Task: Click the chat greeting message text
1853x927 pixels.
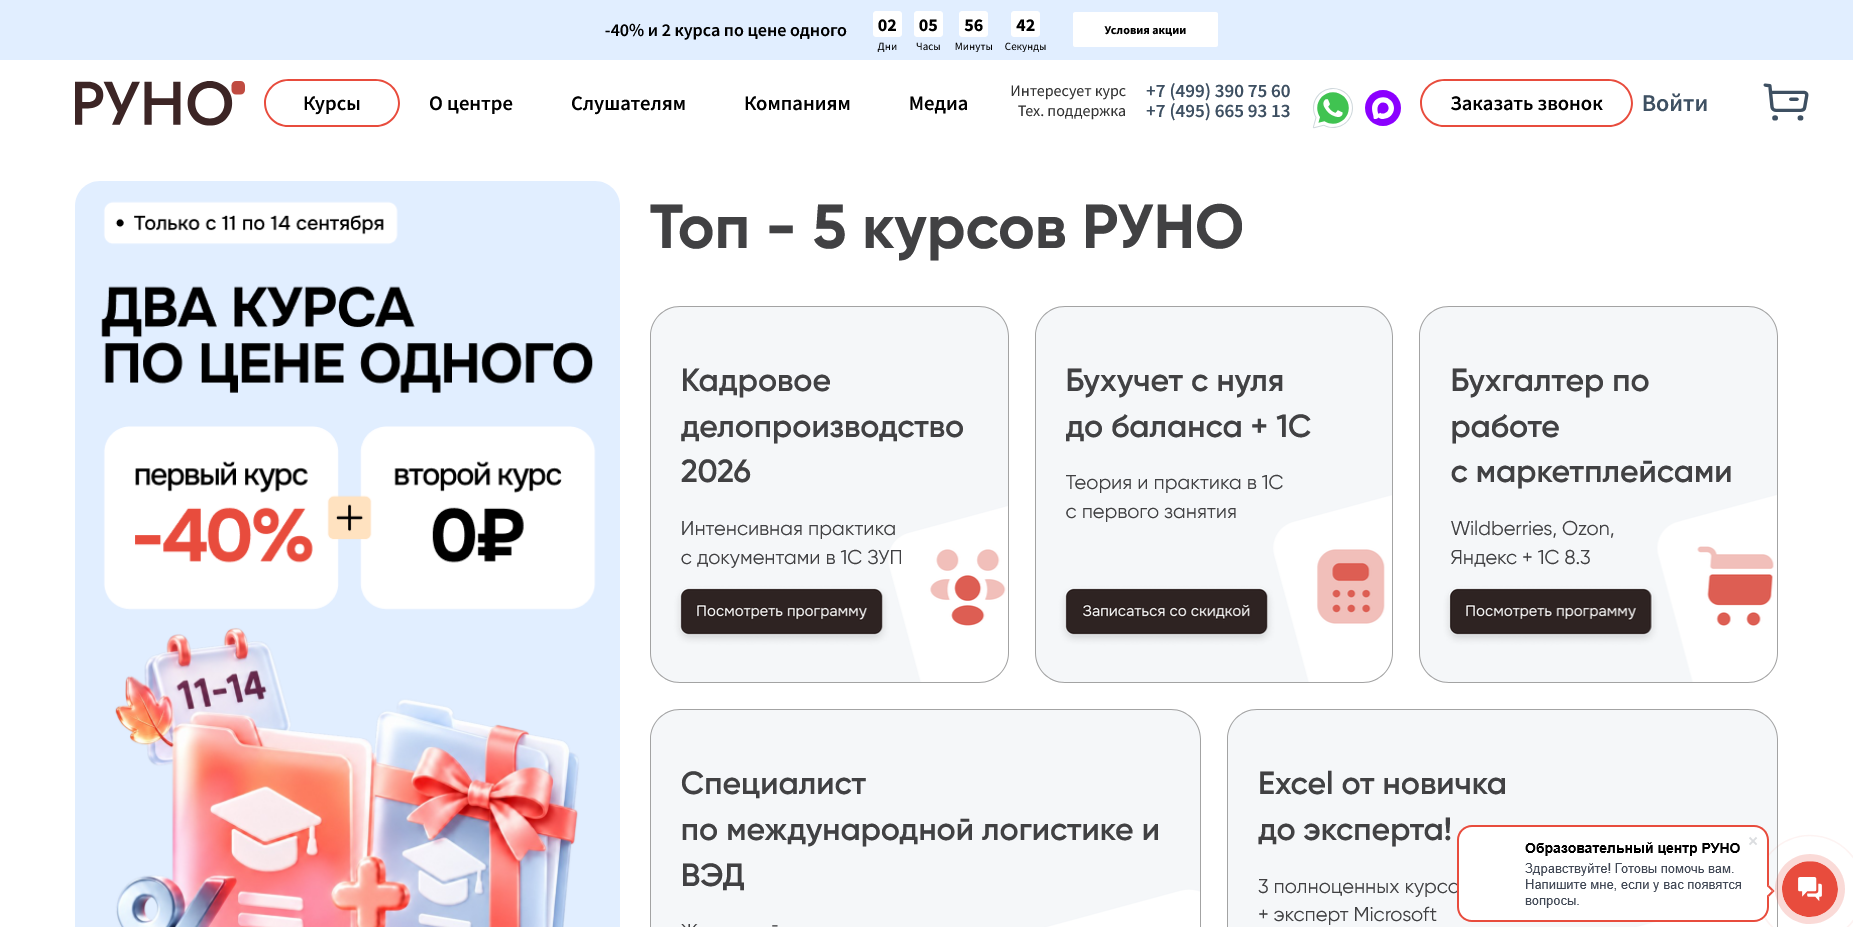Action: 1633,885
